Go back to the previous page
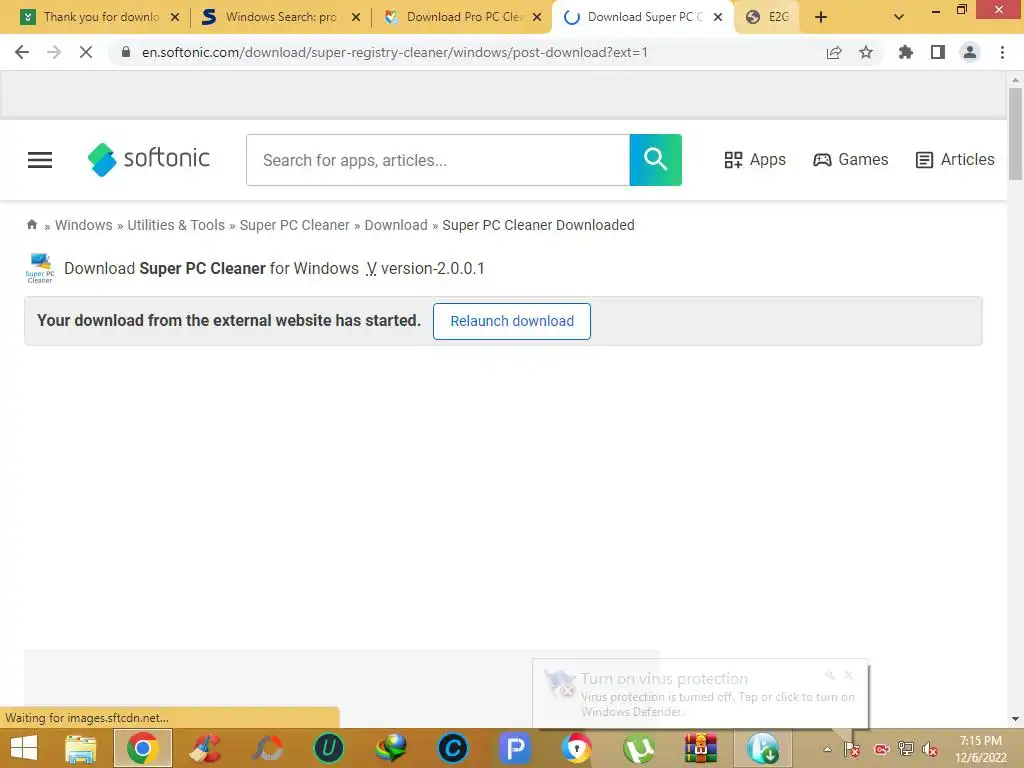1024x768 pixels. (22, 52)
